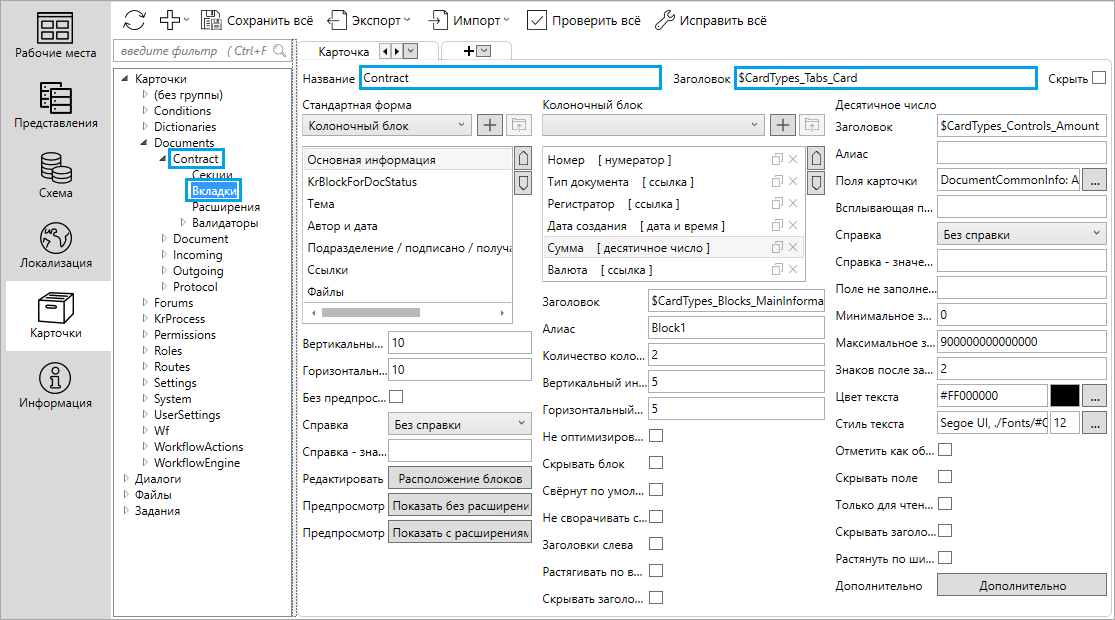Expand the Incoming tree node
This screenshot has height=620, width=1115.
pos(164,255)
